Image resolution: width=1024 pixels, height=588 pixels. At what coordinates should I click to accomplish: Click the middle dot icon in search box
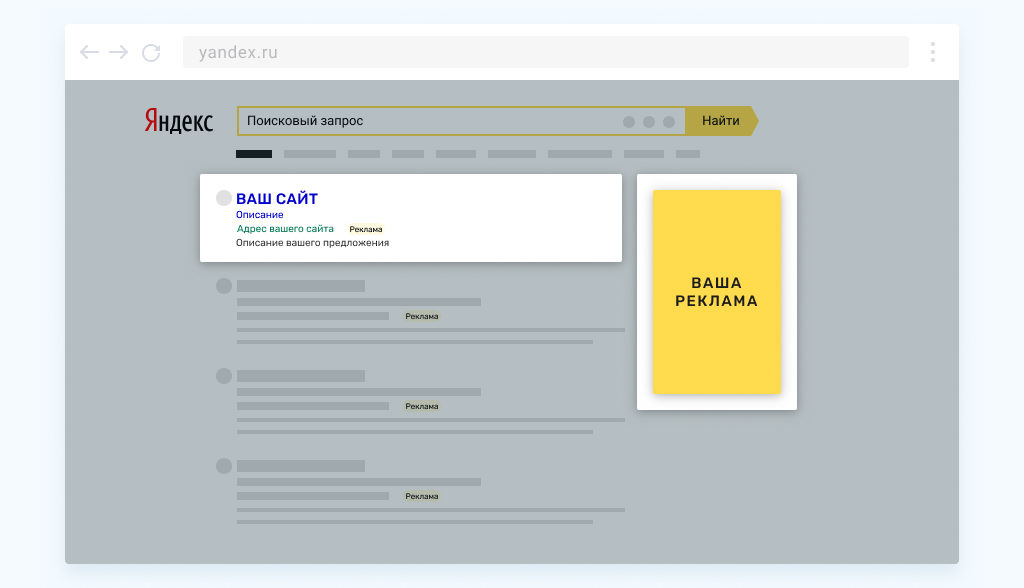tap(648, 122)
